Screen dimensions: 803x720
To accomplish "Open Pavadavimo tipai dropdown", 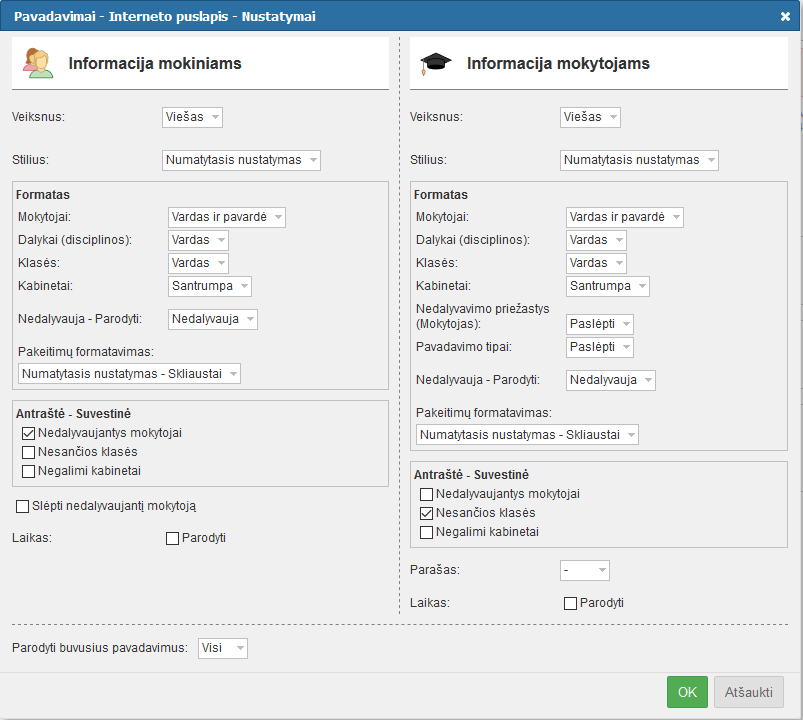I will coord(599,347).
